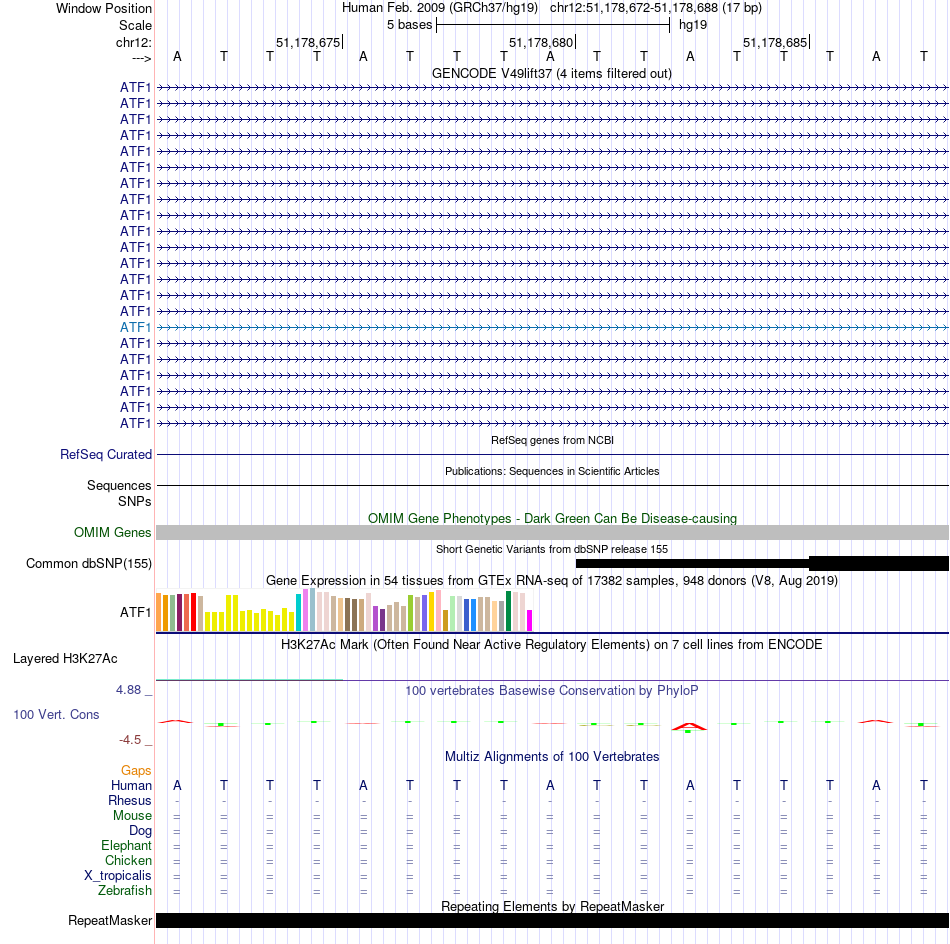Select the light-blue highlighted ATF1 transcript label

pyautogui.click(x=135, y=327)
